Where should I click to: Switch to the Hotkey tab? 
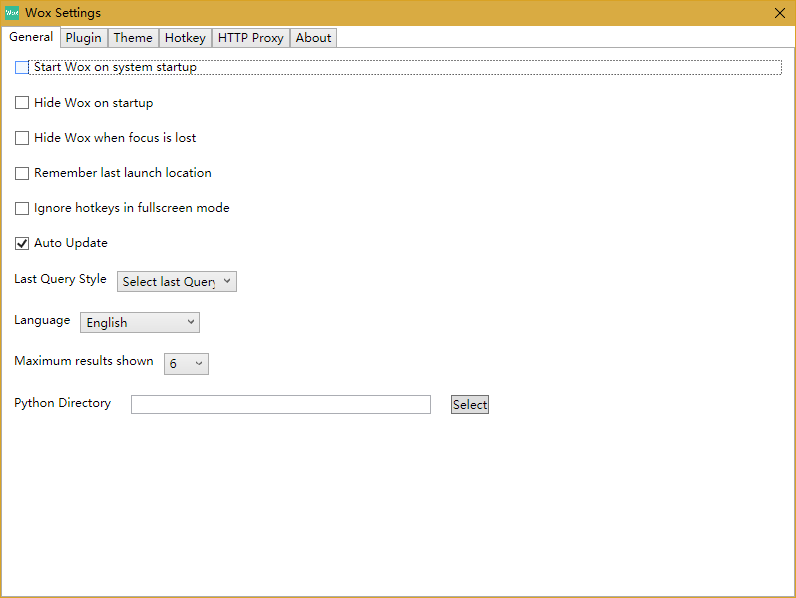[x=185, y=38]
